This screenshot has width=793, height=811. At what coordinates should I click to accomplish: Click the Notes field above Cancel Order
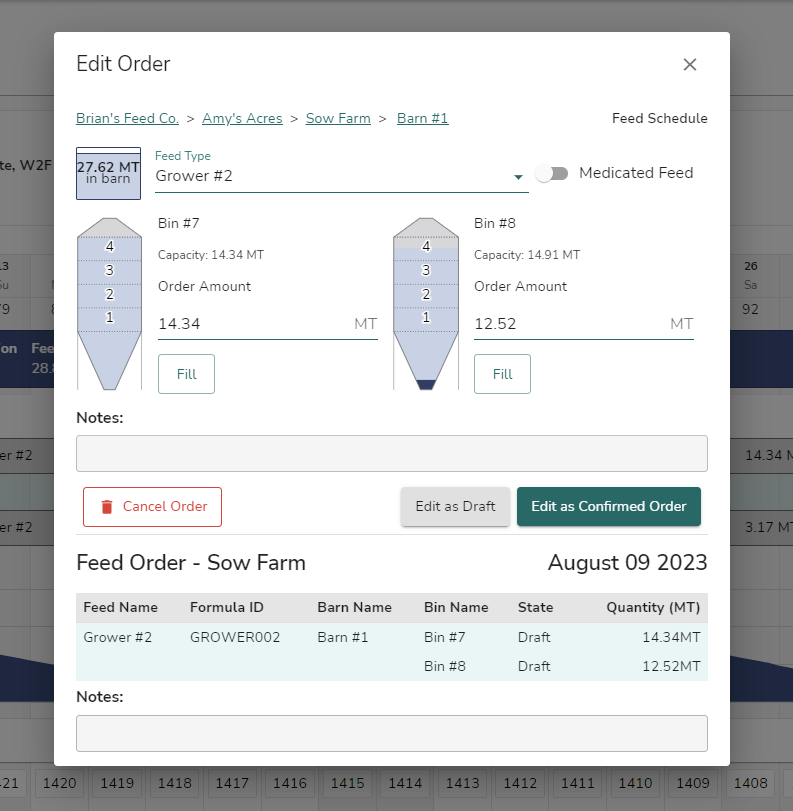pyautogui.click(x=392, y=453)
